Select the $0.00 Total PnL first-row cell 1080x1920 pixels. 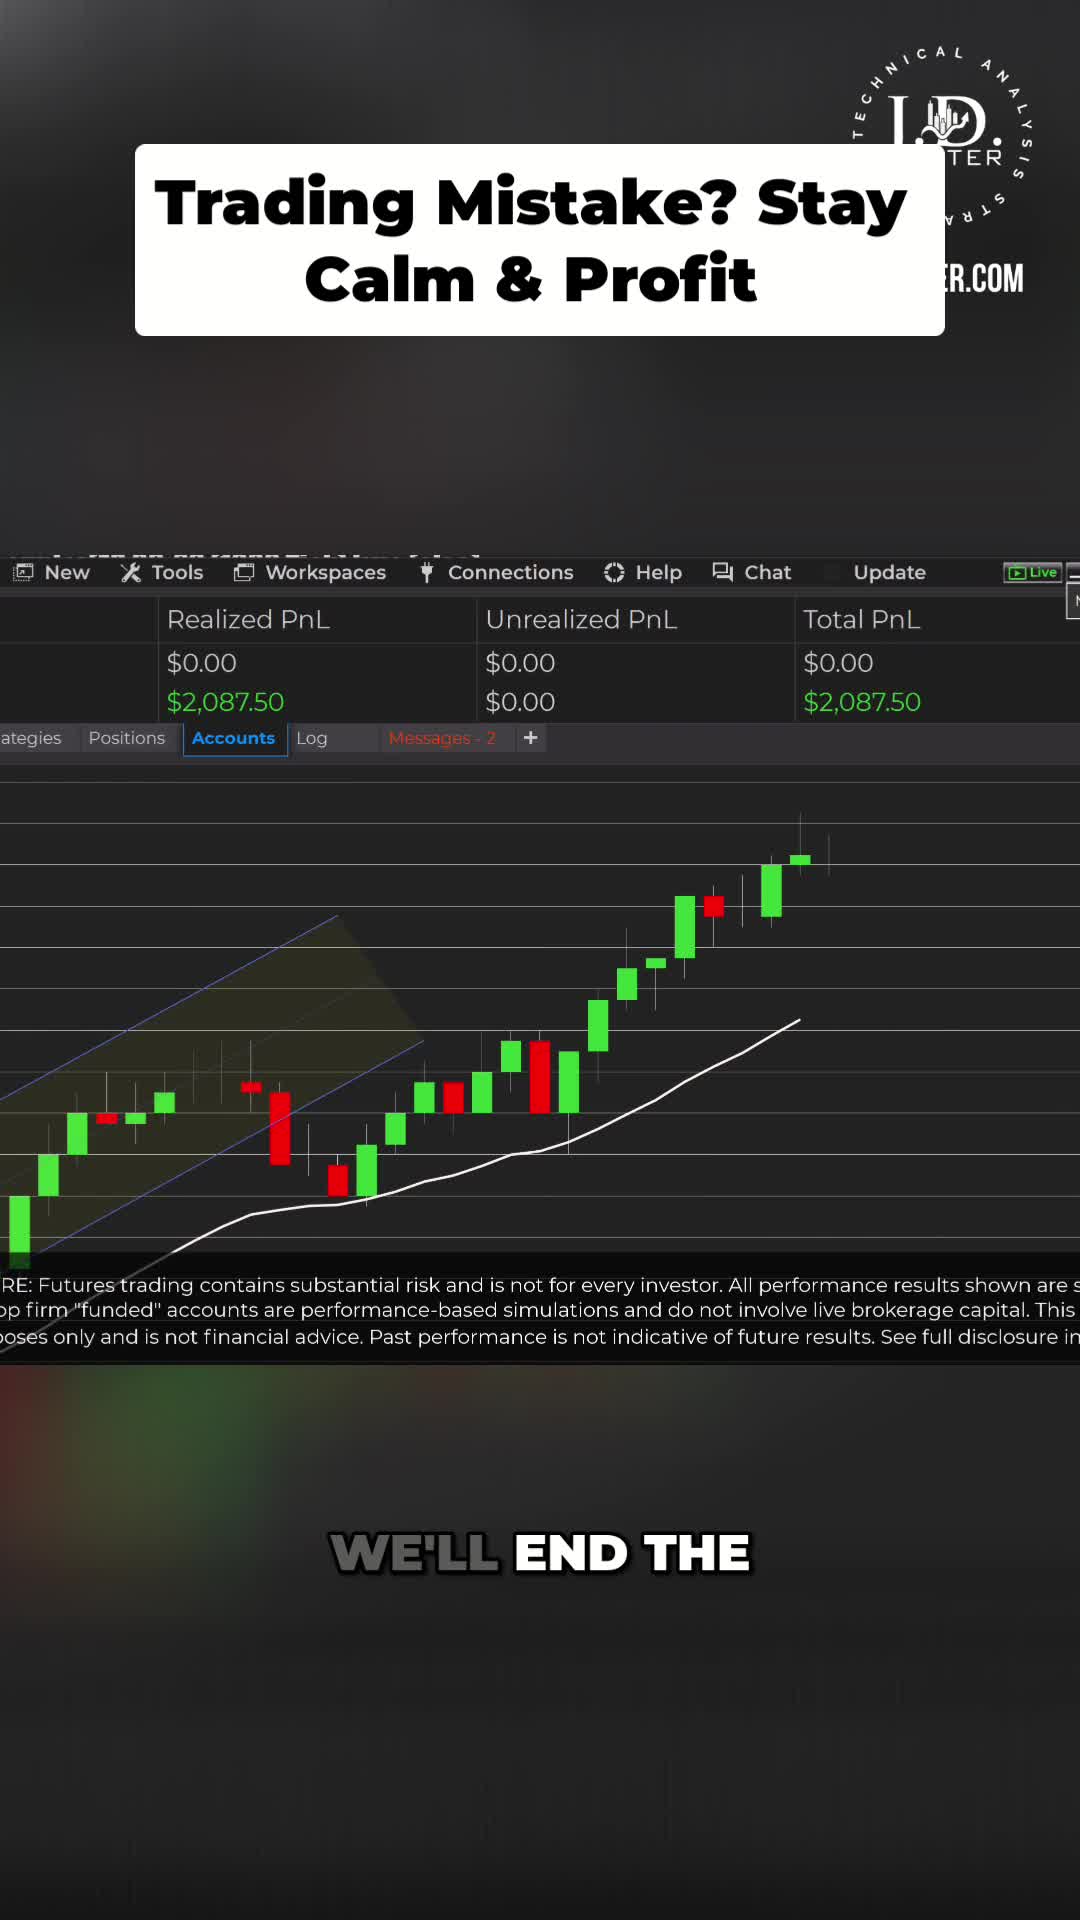click(838, 663)
